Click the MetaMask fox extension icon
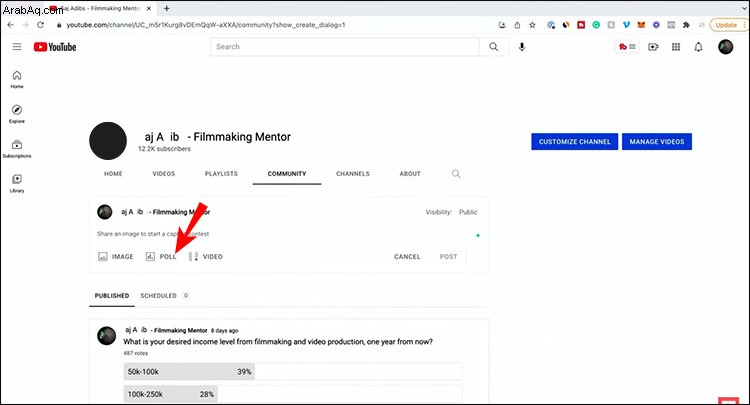 641,25
